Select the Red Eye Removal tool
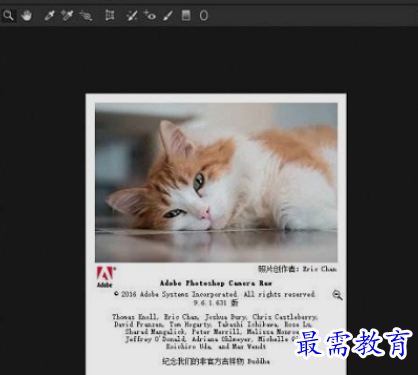 pos(150,15)
